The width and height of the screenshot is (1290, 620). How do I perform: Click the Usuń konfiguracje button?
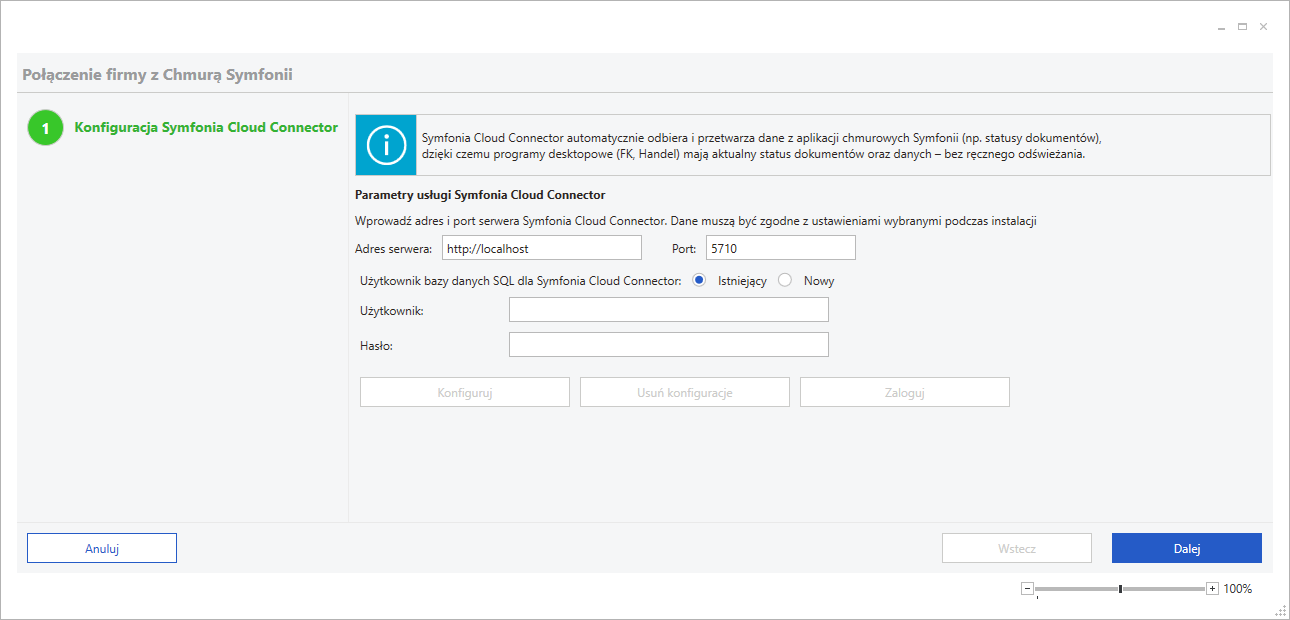coord(685,392)
